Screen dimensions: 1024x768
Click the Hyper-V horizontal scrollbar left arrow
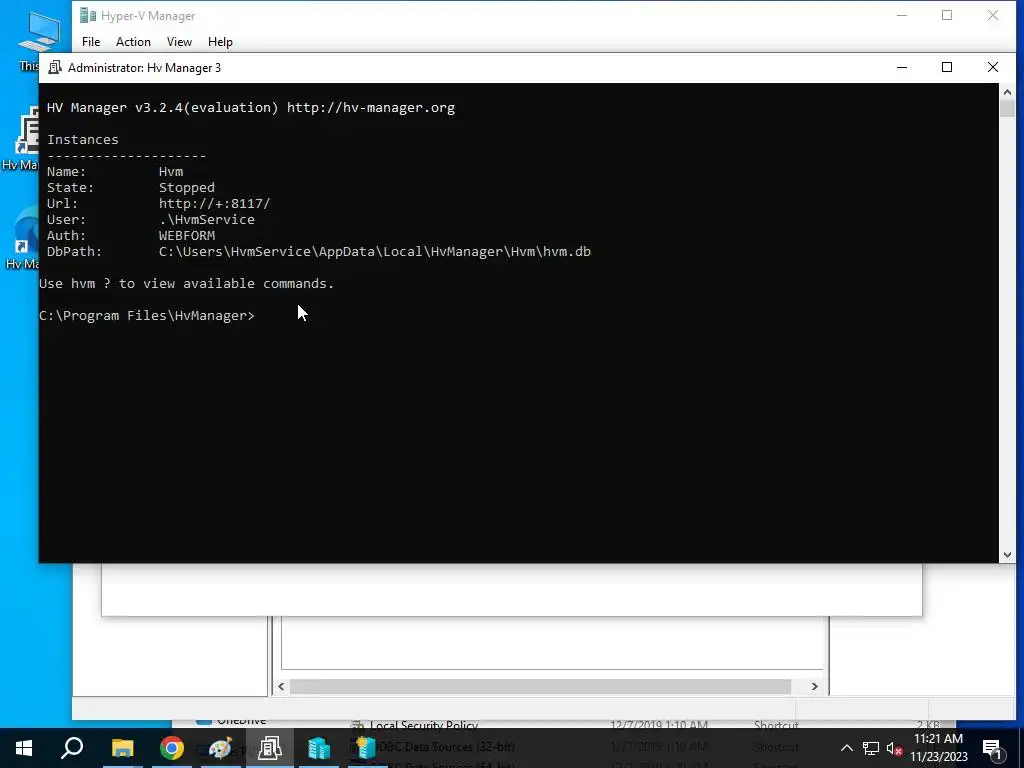tap(281, 686)
